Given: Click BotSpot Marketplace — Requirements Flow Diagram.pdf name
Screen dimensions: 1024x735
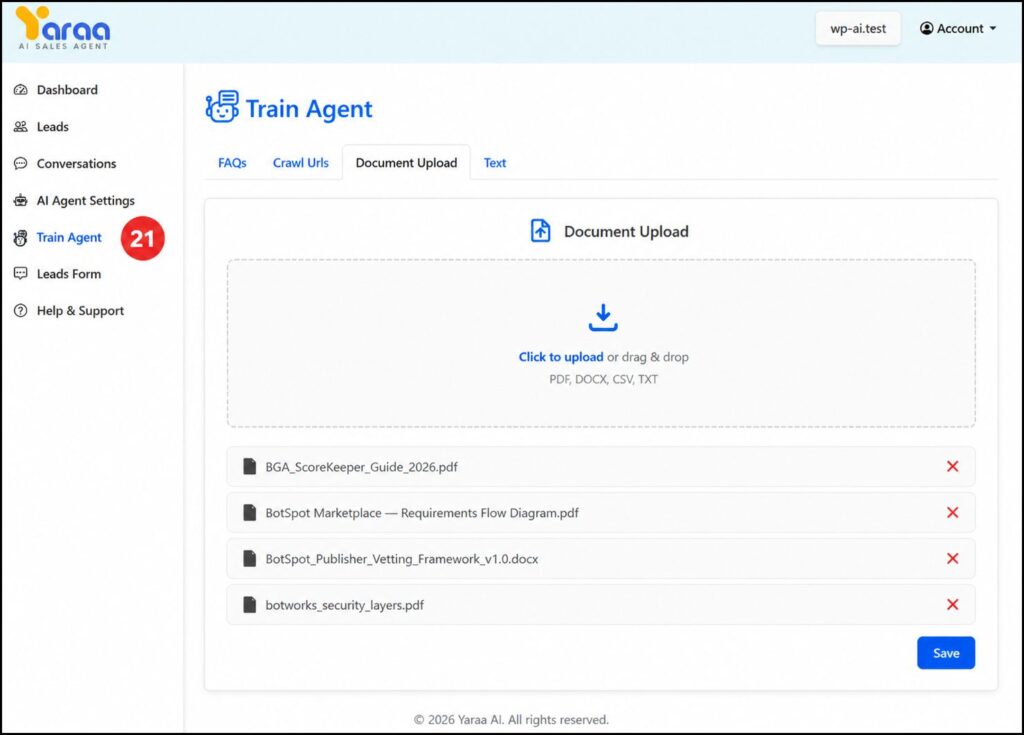Looking at the screenshot, I should (x=422, y=513).
